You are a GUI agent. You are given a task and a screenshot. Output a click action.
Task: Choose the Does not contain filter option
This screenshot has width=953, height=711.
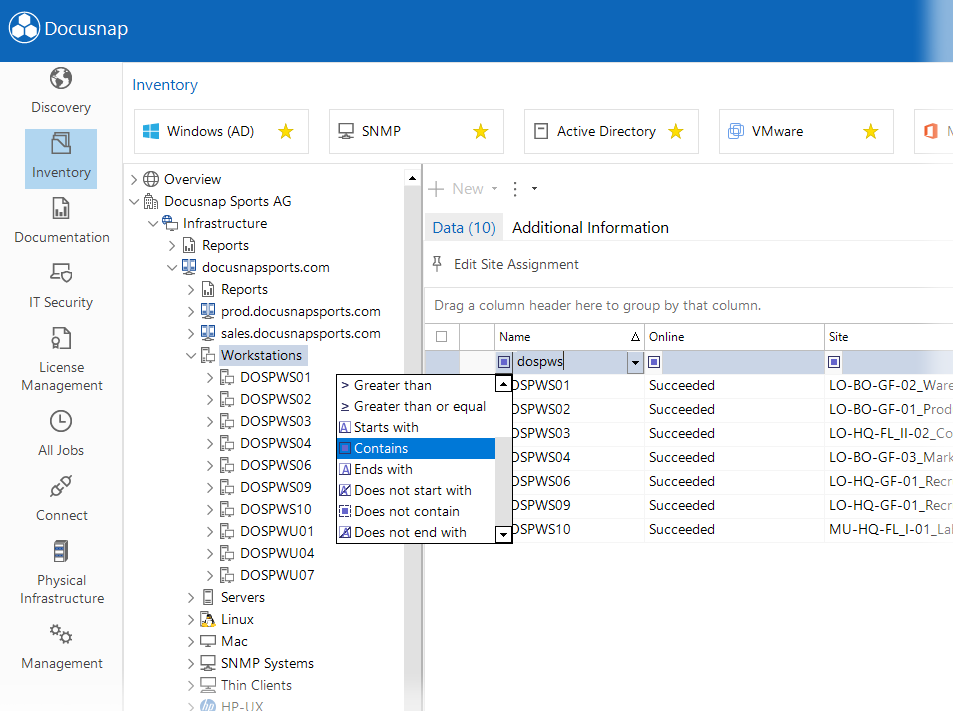coord(416,511)
